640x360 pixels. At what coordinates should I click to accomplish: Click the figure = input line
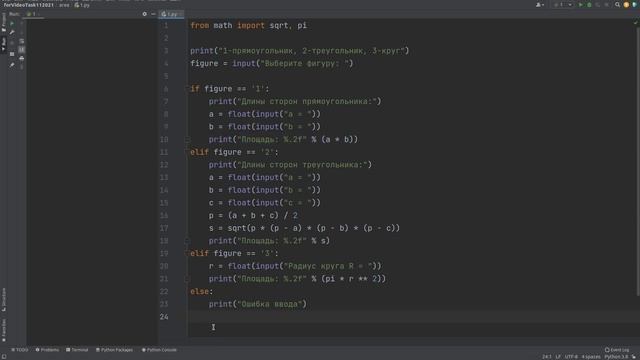tap(271, 63)
